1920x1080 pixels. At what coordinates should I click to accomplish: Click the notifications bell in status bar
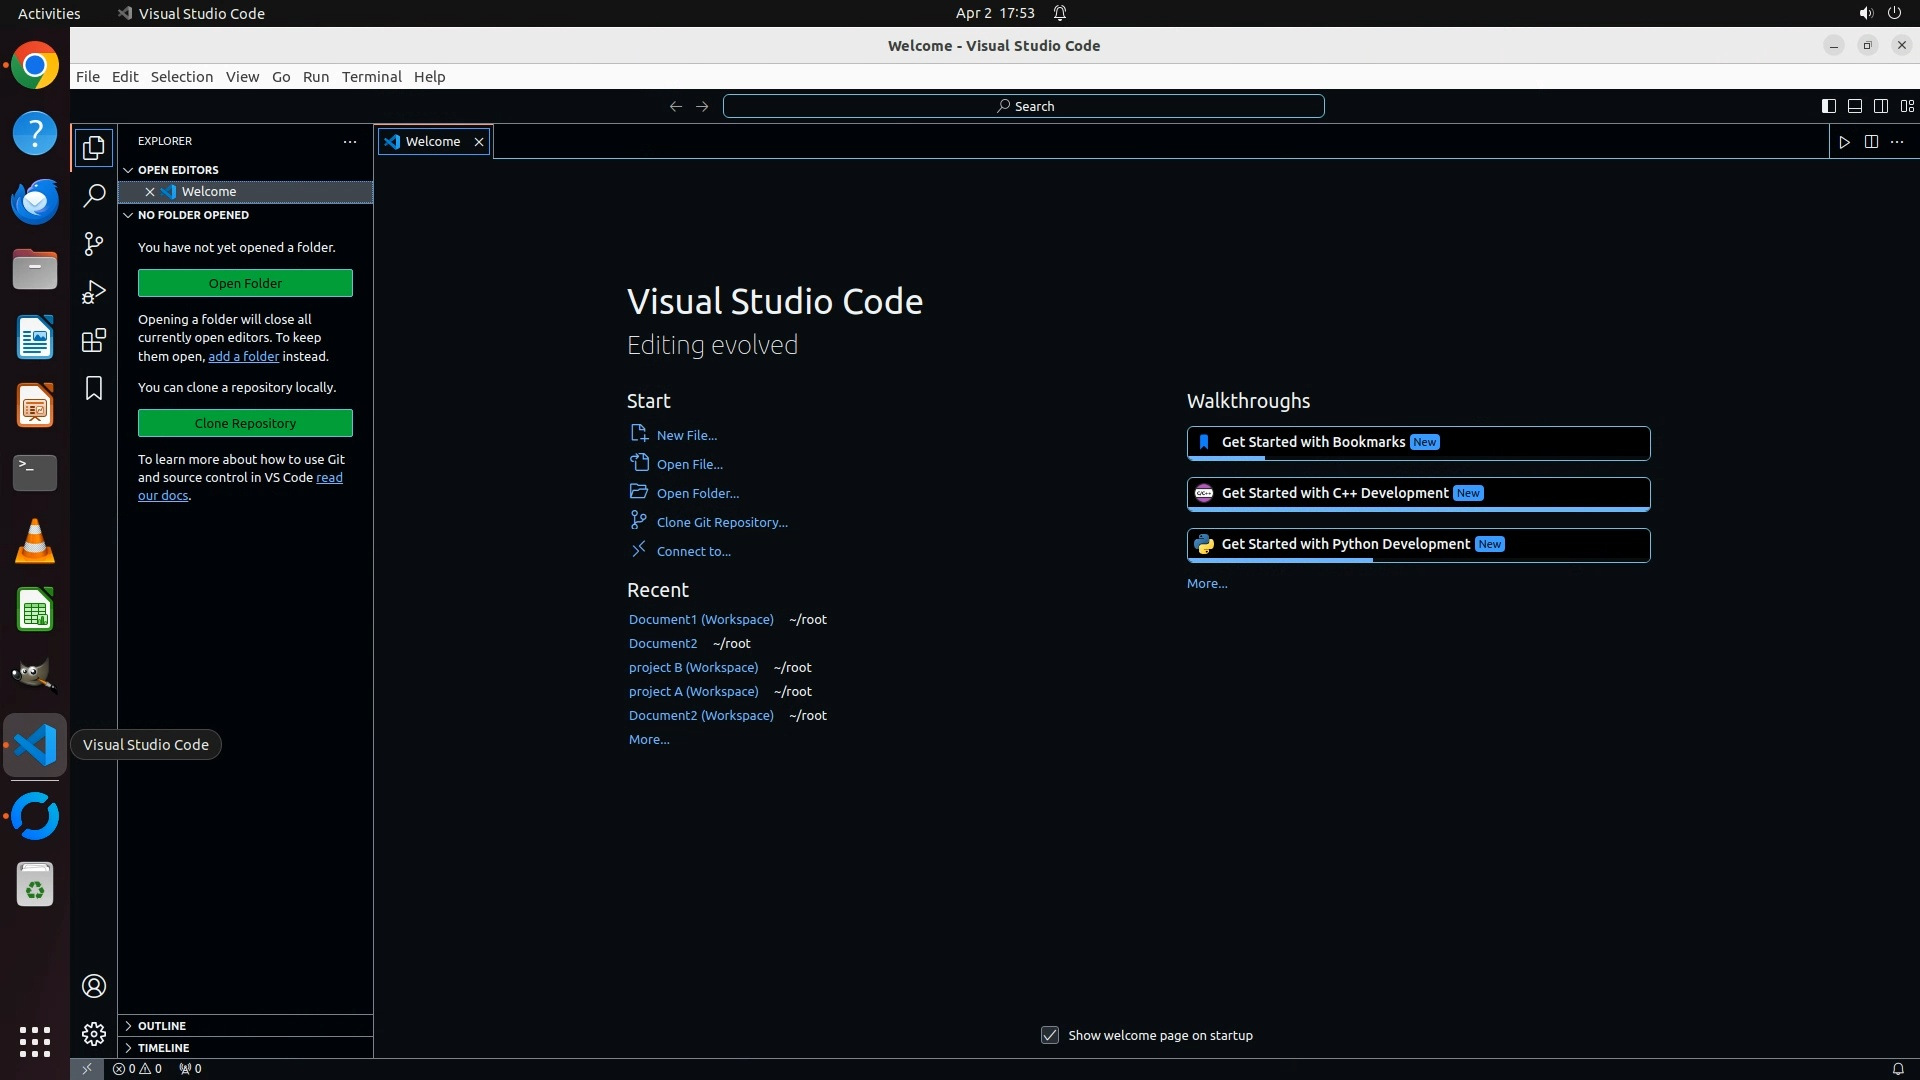1897,1068
